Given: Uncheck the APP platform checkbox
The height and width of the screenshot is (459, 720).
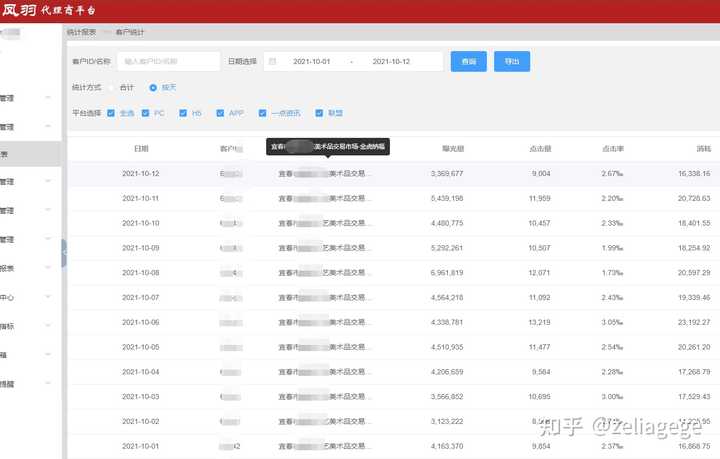Looking at the screenshot, I should pyautogui.click(x=220, y=113).
